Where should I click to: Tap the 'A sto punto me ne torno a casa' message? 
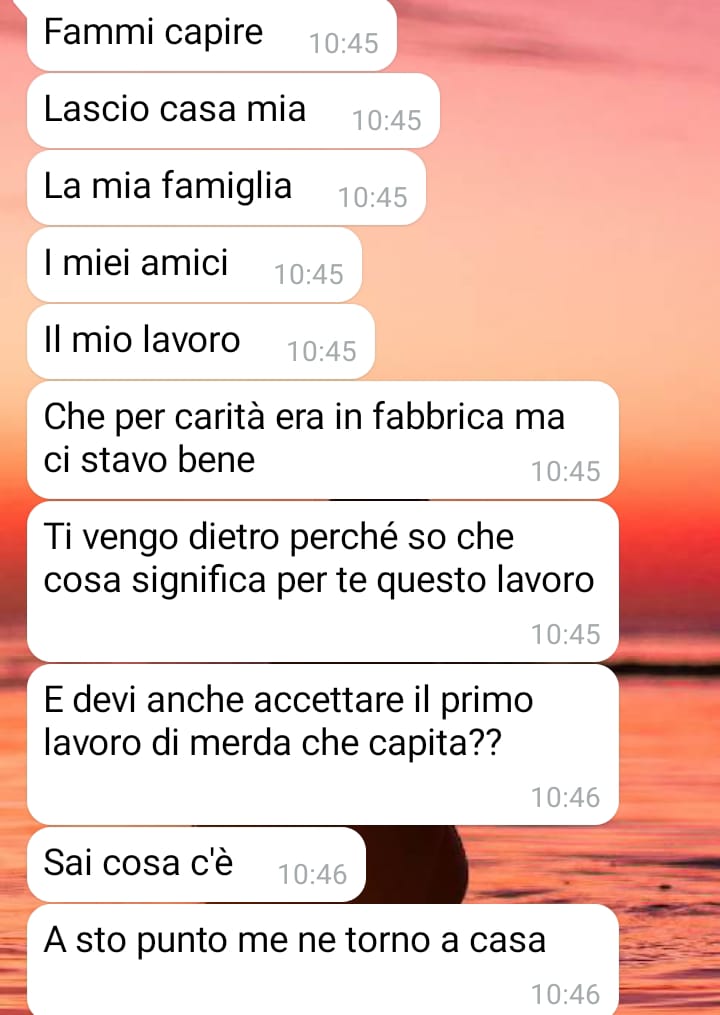[x=322, y=959]
